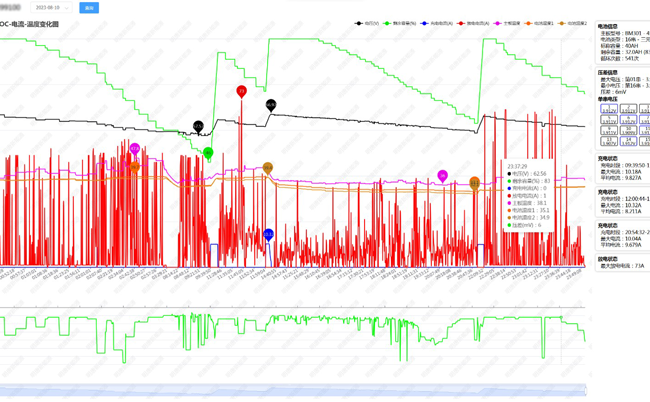Toggle the black 电压(V) legend series
Image resolution: width=650 pixels, height=402 pixels.
point(367,24)
